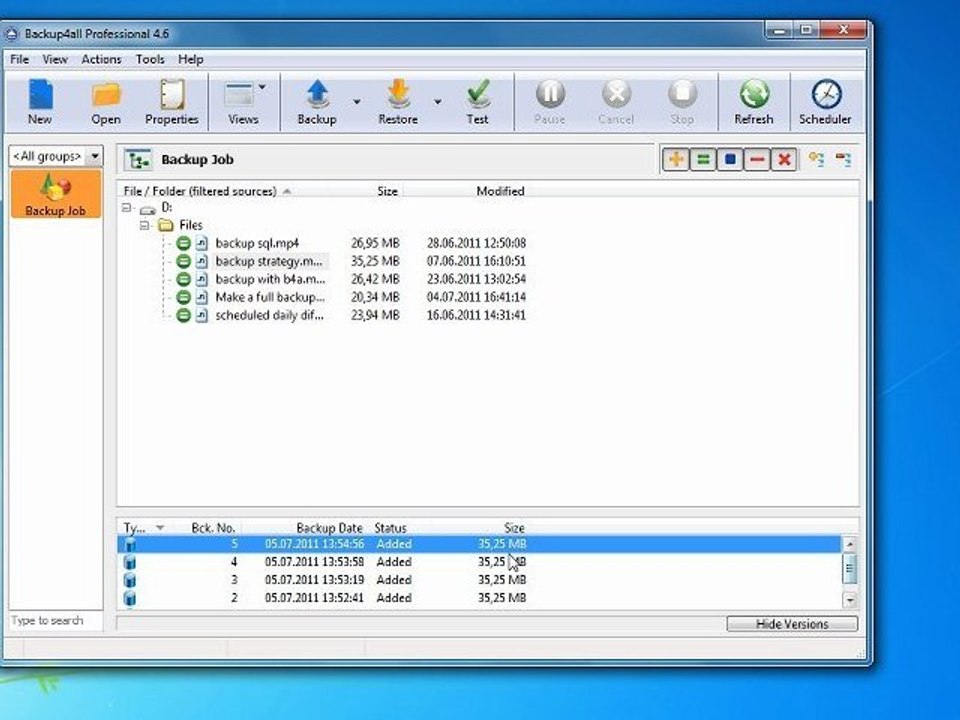Screen dimensions: 960x720
Task: Click backup number 4 version icon
Action: point(130,562)
